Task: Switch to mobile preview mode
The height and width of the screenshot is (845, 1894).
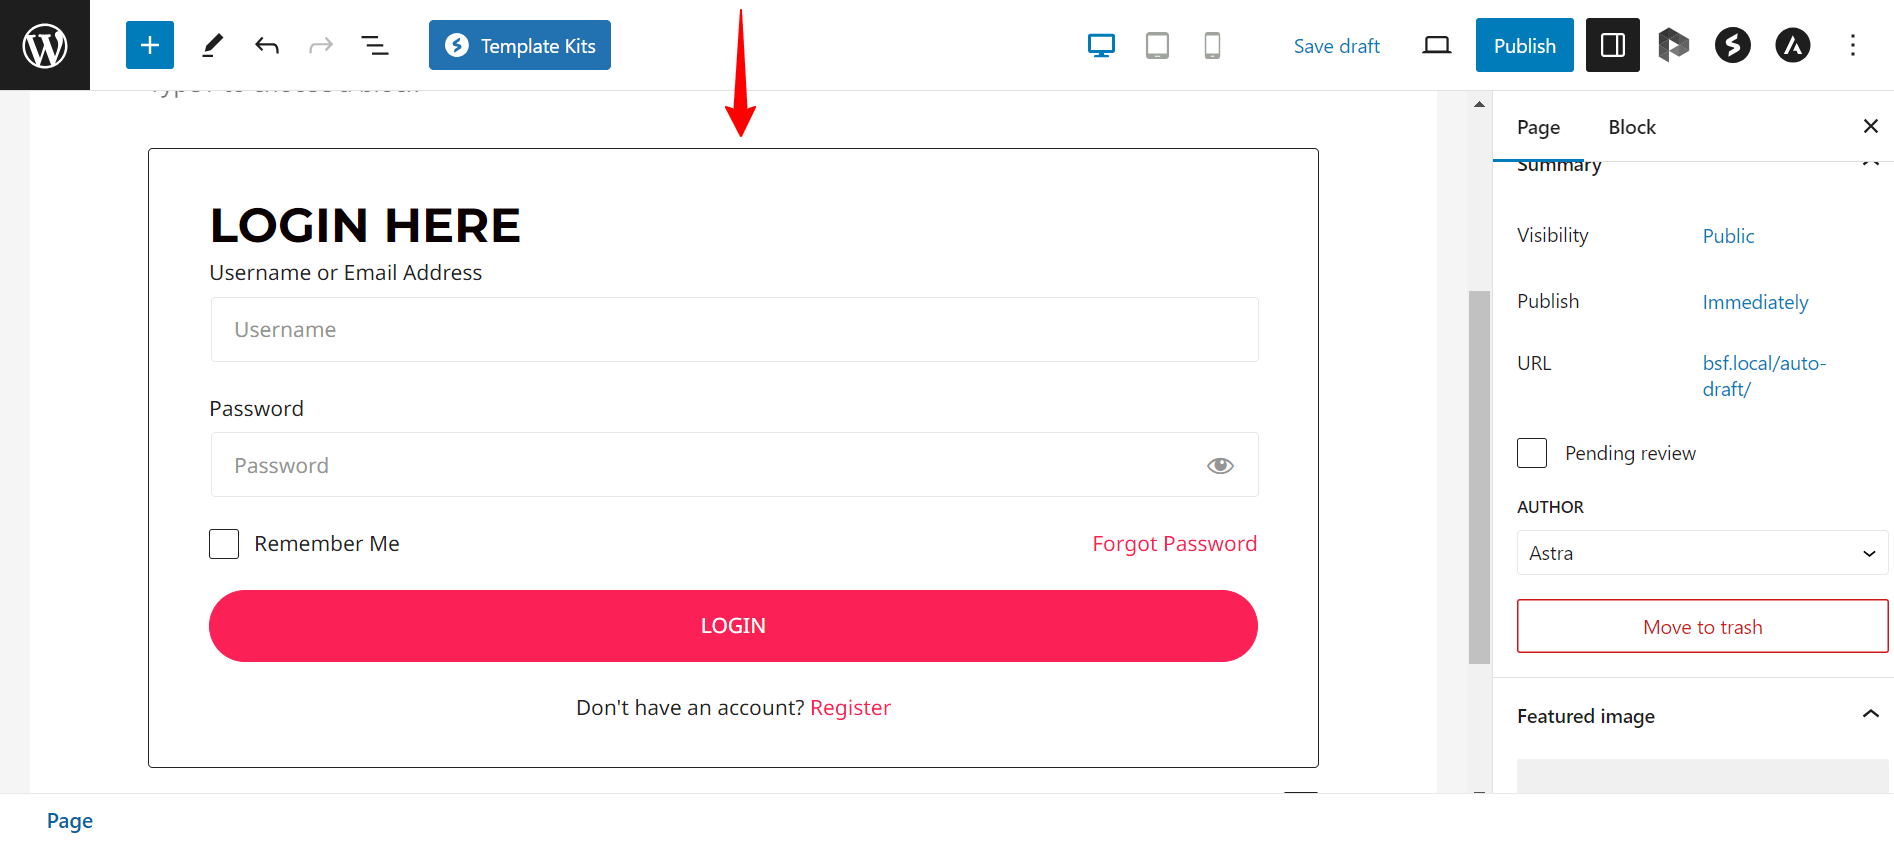Action: click(1212, 44)
